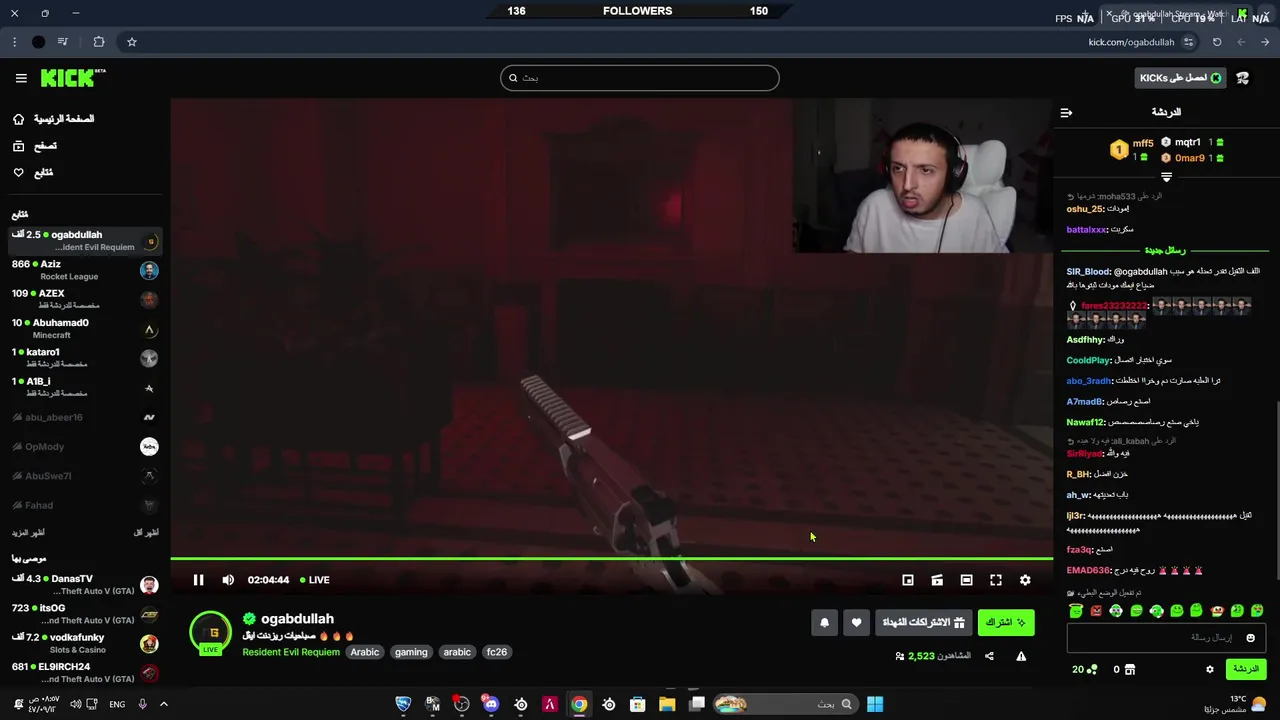Open emoji picker in chat input
Image resolution: width=1280 pixels, height=720 pixels.
[x=1250, y=638]
